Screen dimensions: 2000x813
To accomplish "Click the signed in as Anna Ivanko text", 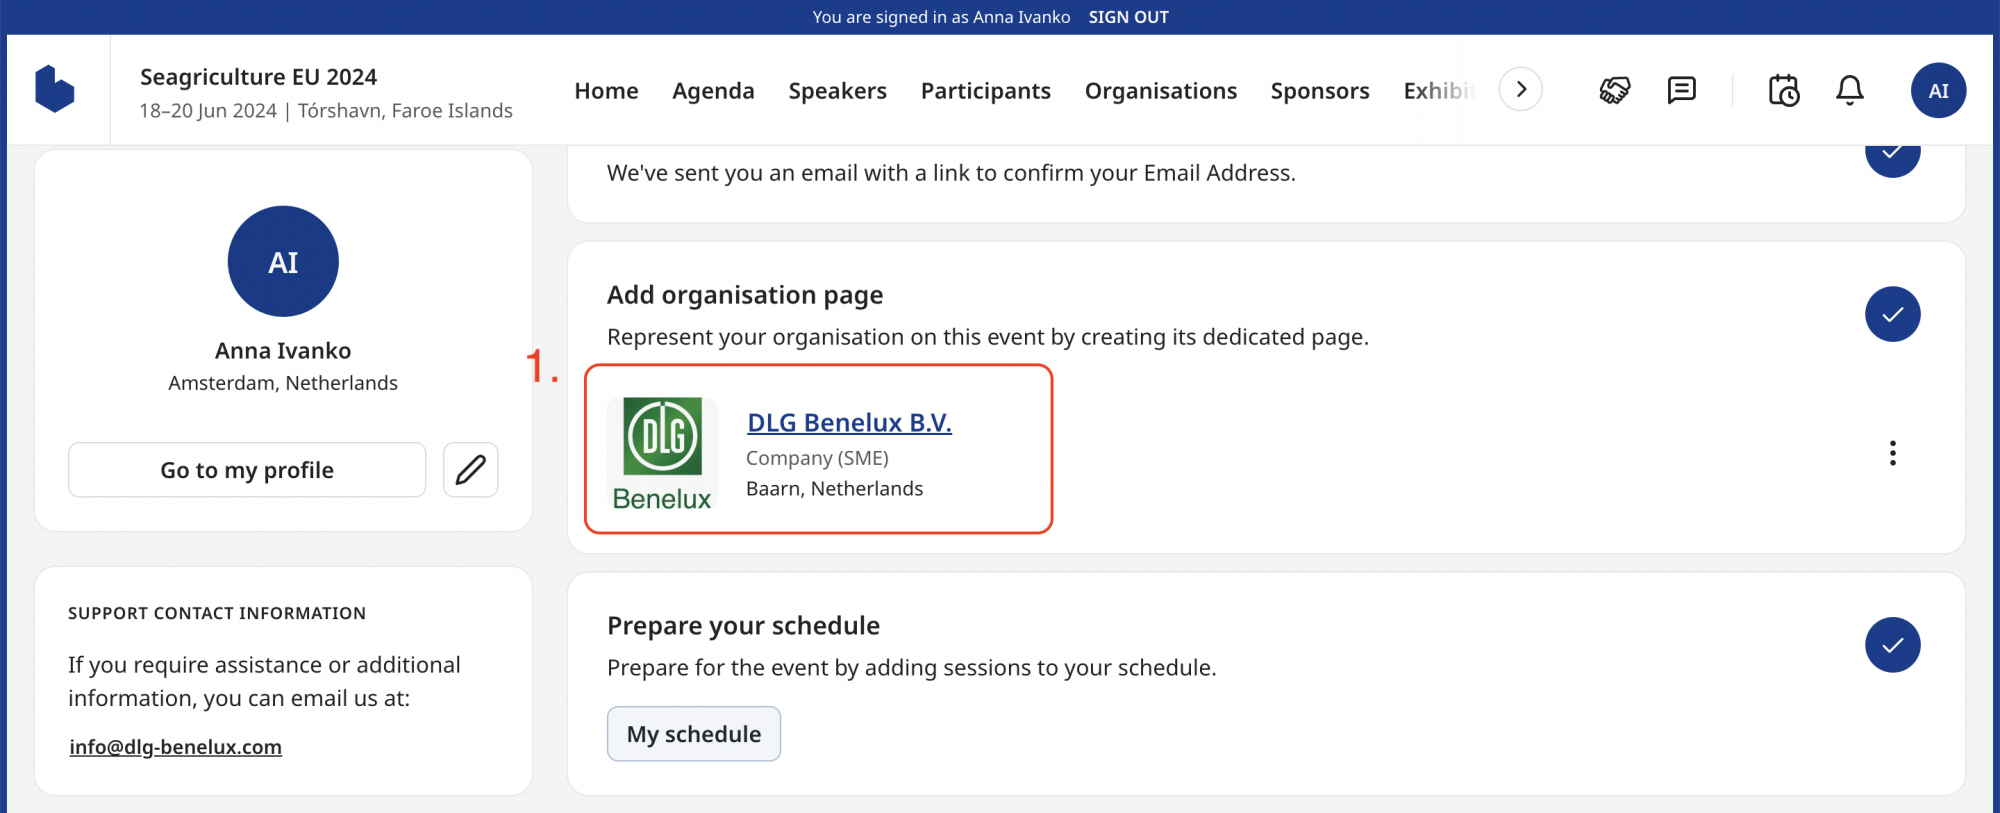I will click(941, 17).
